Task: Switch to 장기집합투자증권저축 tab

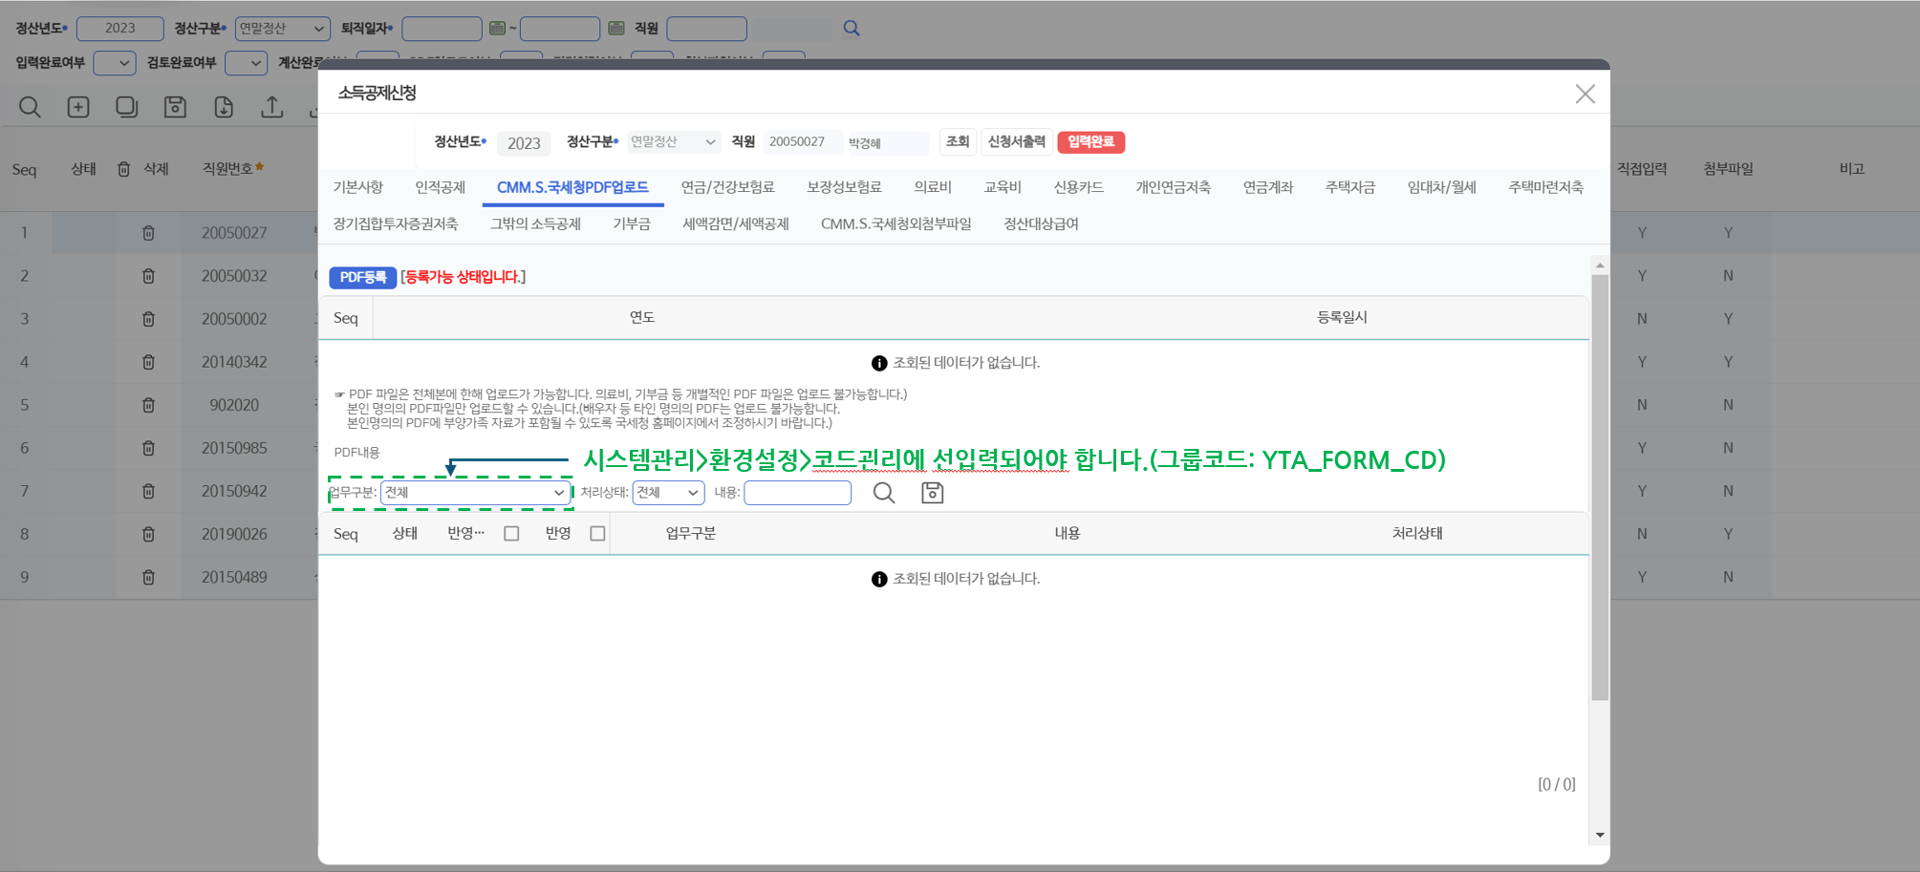Action: (396, 224)
